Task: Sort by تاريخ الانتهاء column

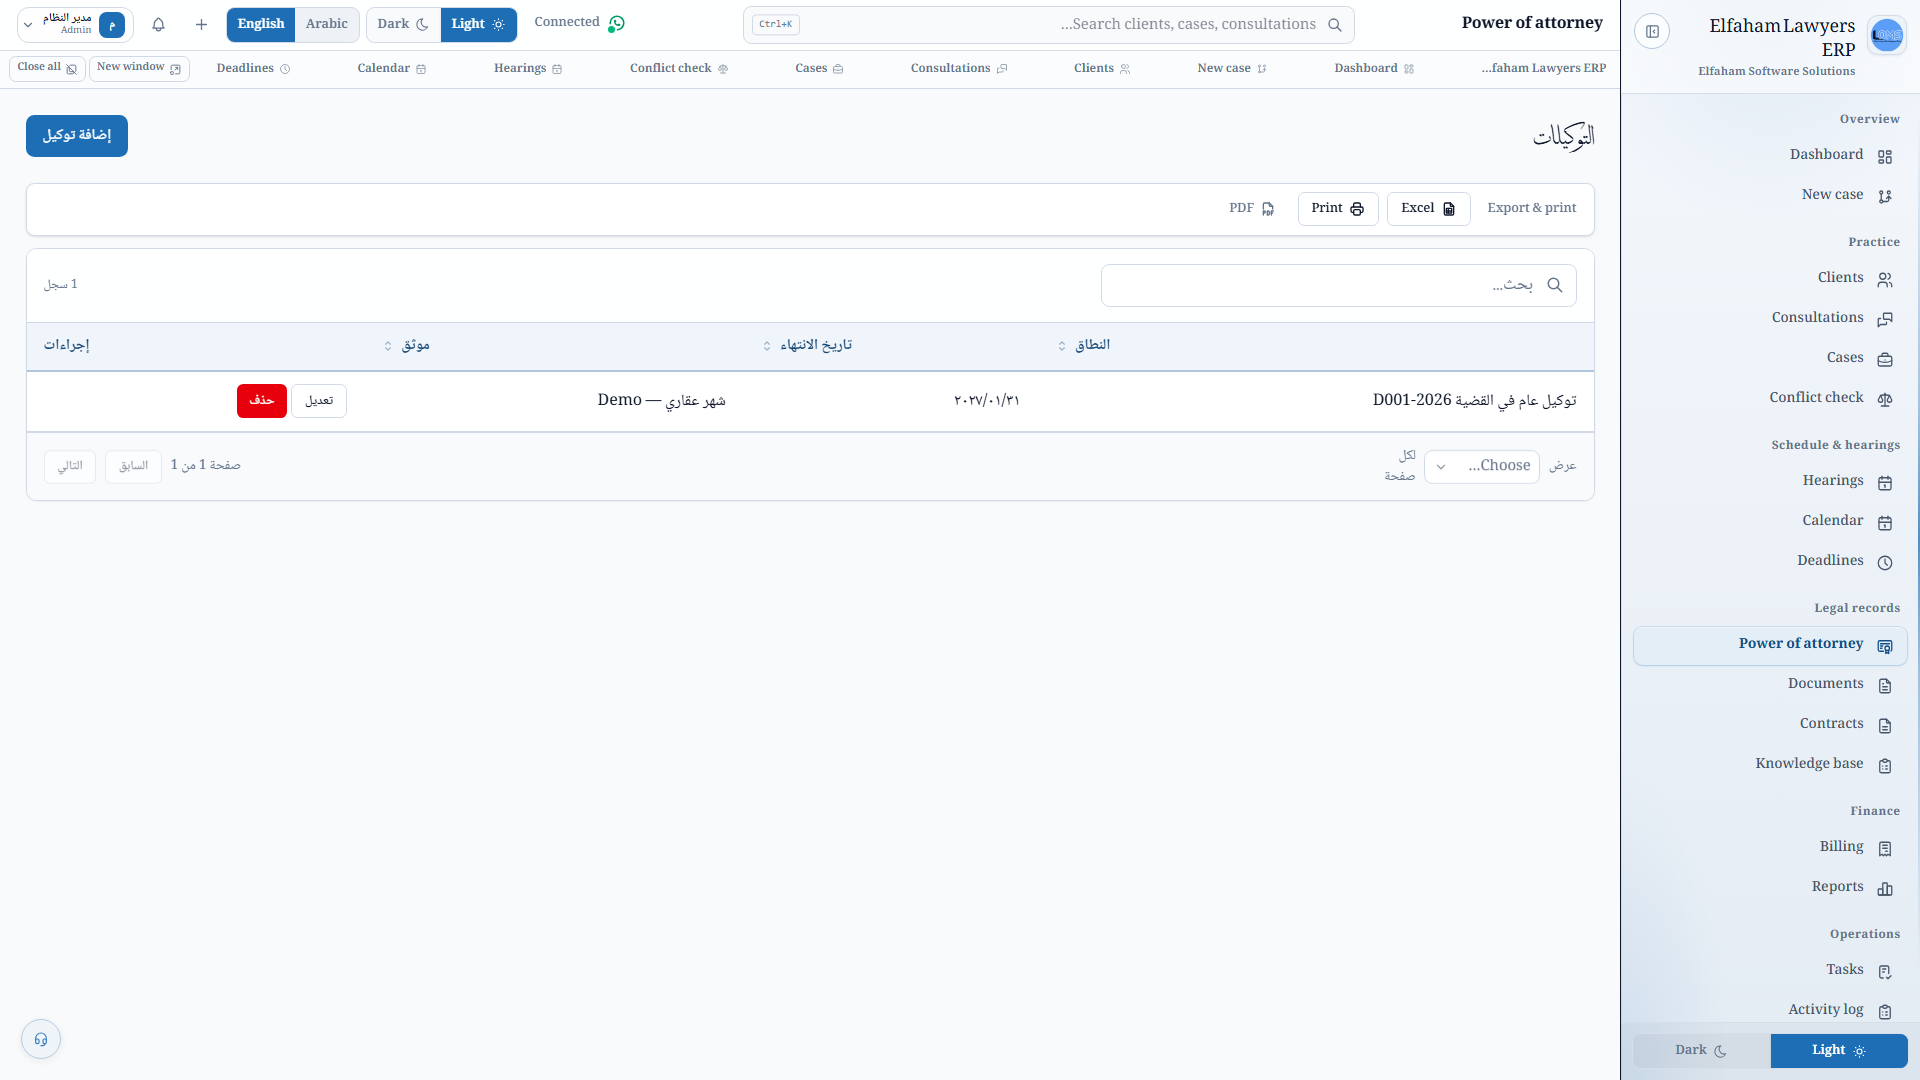Action: (x=808, y=345)
